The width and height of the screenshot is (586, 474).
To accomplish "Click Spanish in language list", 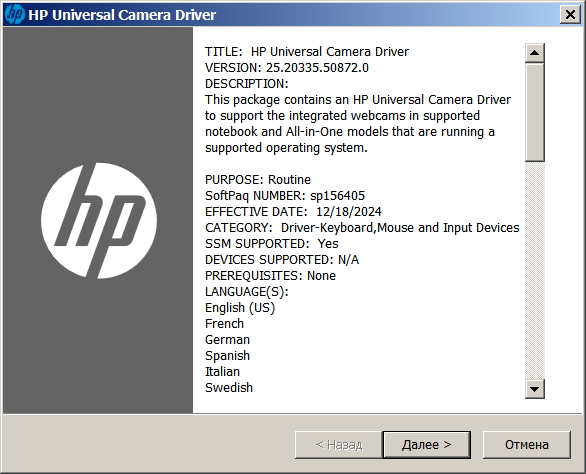I will click(227, 356).
